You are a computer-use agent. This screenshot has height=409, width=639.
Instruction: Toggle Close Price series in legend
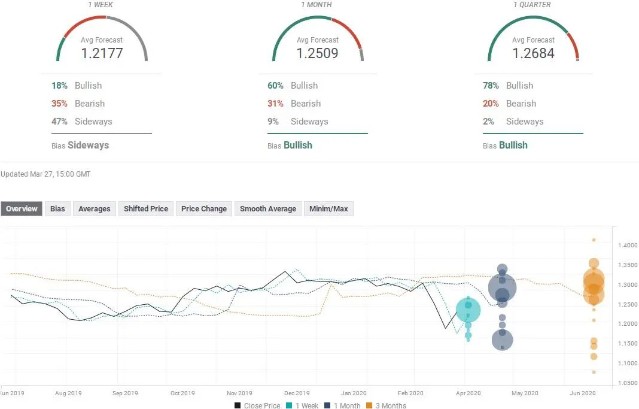click(x=260, y=404)
